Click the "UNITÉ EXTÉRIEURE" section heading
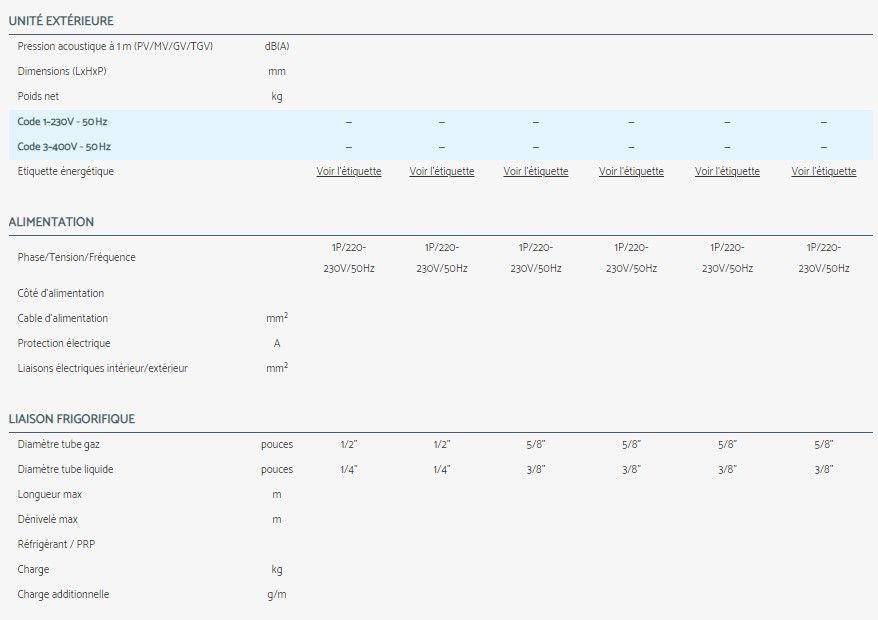The width and height of the screenshot is (878, 620). pos(61,21)
